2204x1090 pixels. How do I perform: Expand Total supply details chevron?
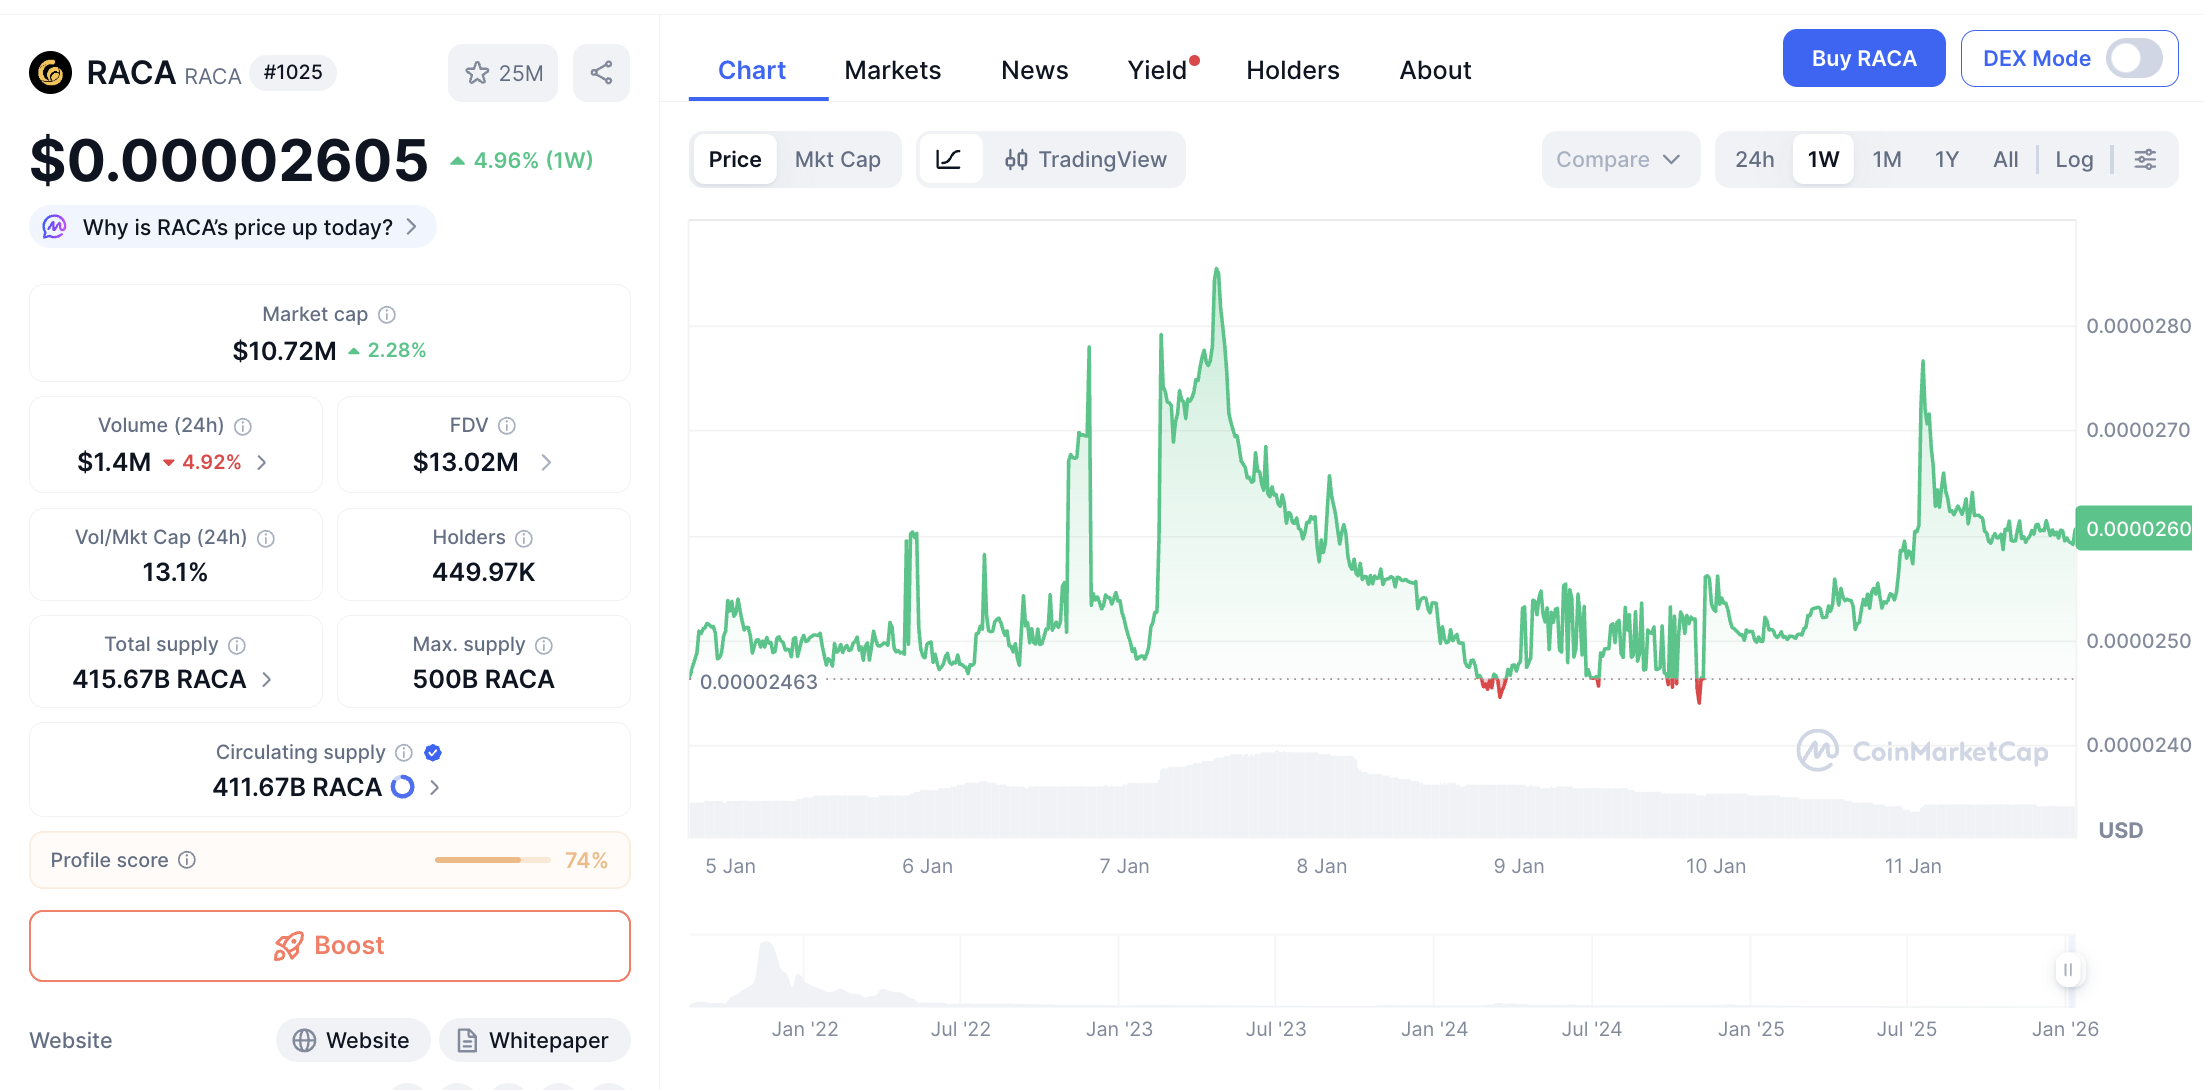267,679
